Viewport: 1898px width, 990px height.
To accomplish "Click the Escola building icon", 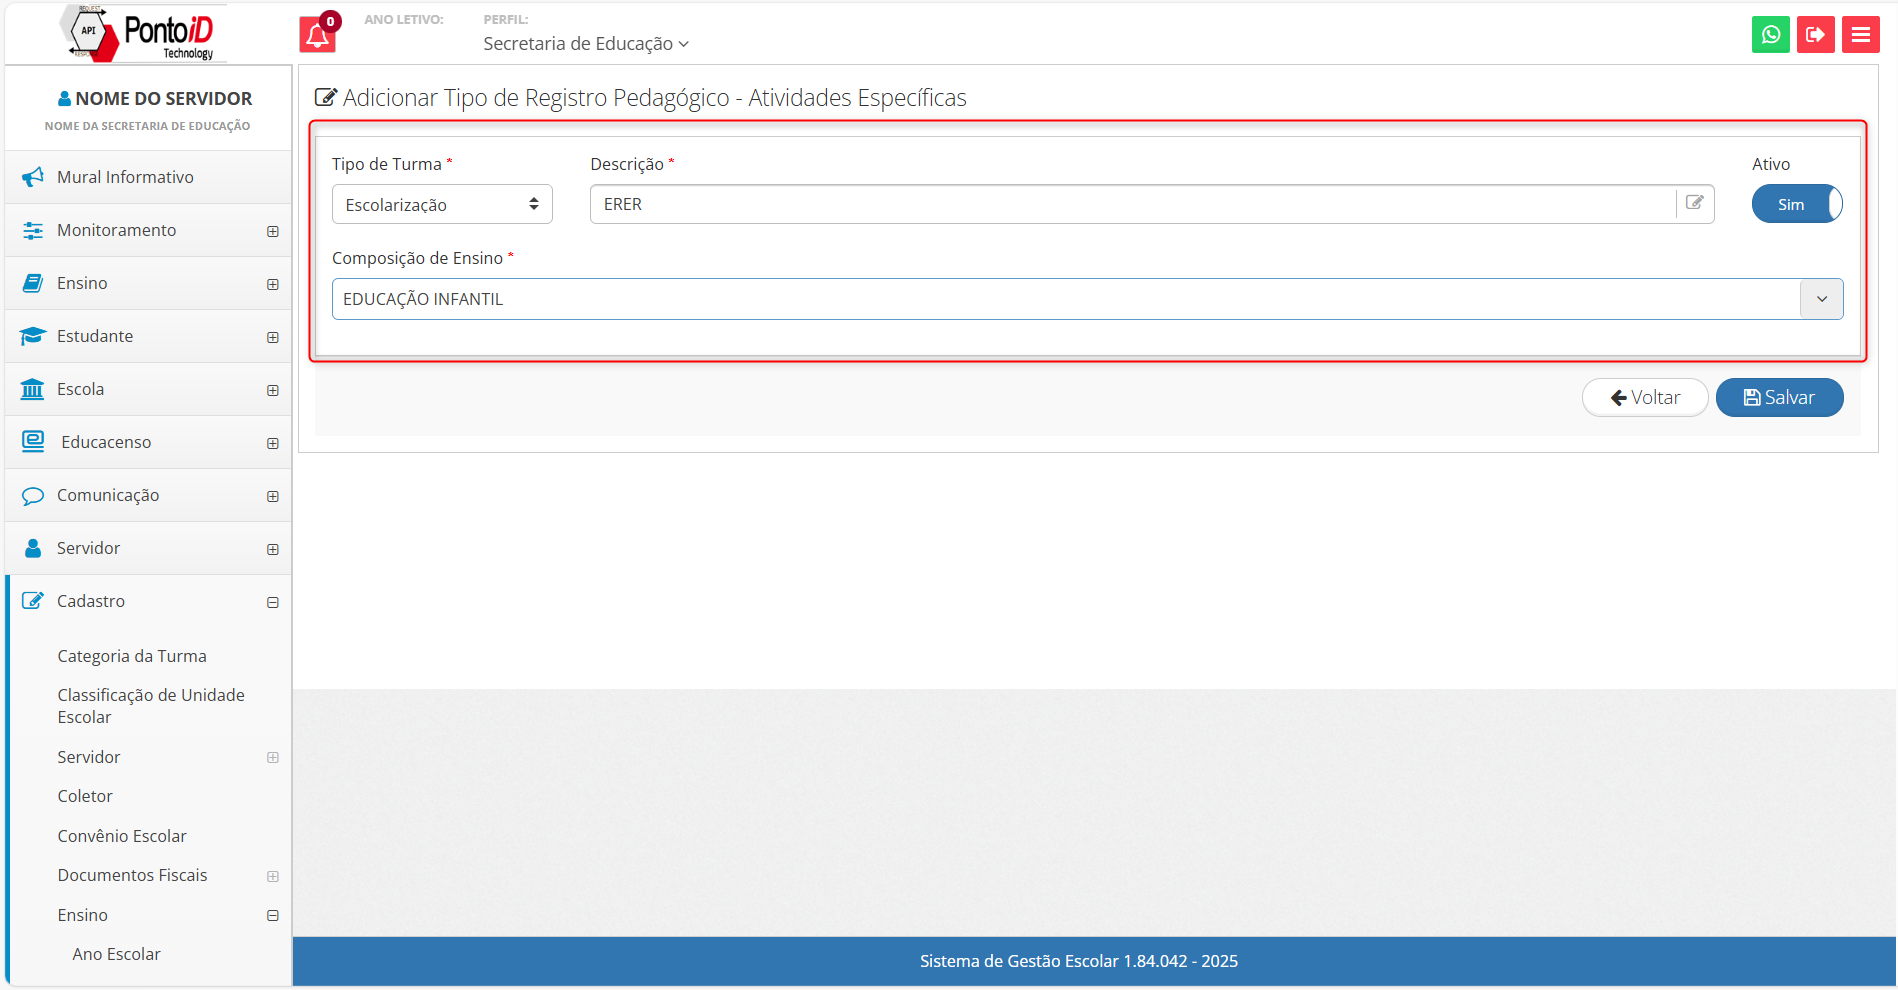I will (x=33, y=389).
